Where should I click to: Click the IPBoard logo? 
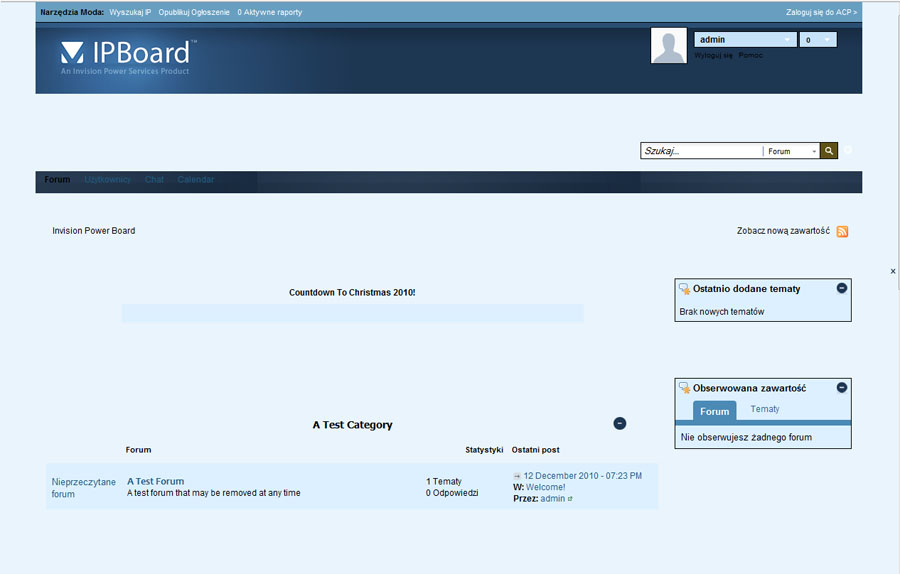click(128, 56)
